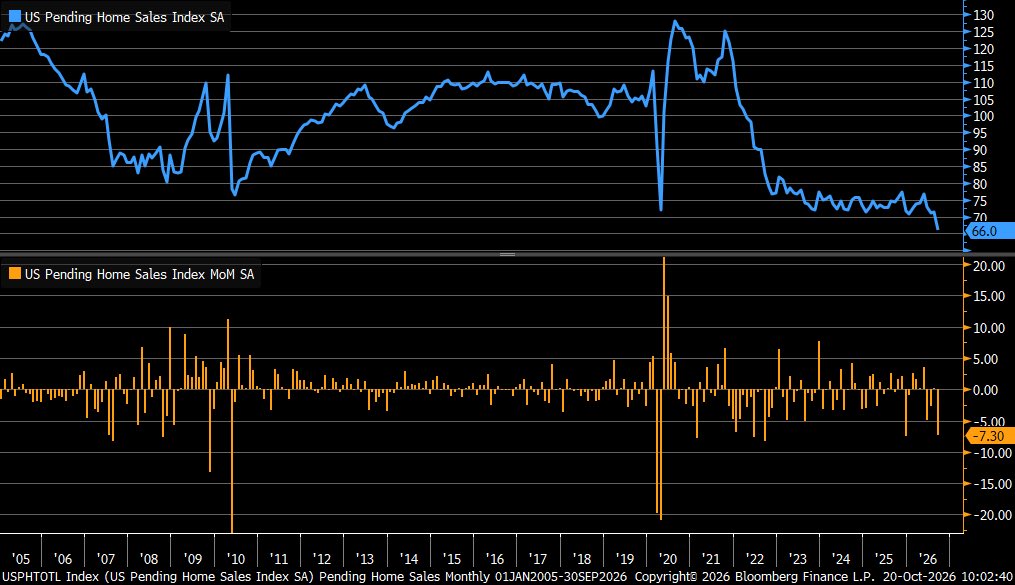Click the '10 year label on time axis
1015x585 pixels.
pyautogui.click(x=236, y=558)
